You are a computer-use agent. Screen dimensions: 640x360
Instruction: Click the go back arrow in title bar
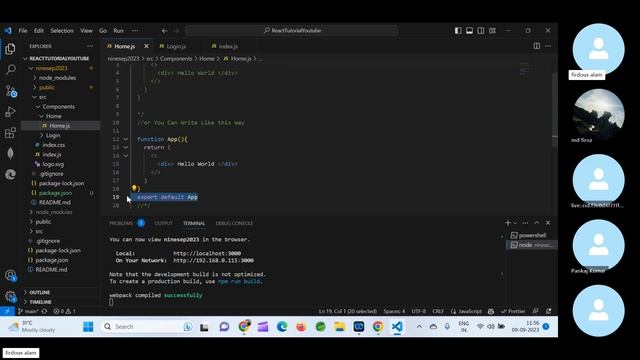coord(164,31)
